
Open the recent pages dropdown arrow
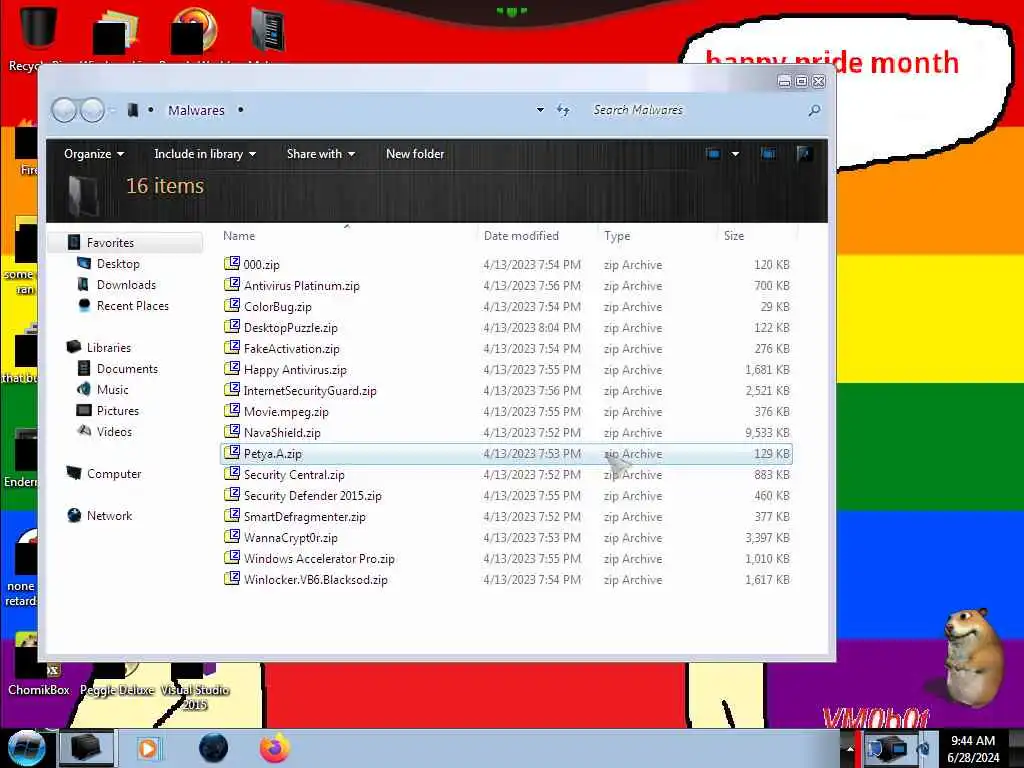(x=113, y=110)
